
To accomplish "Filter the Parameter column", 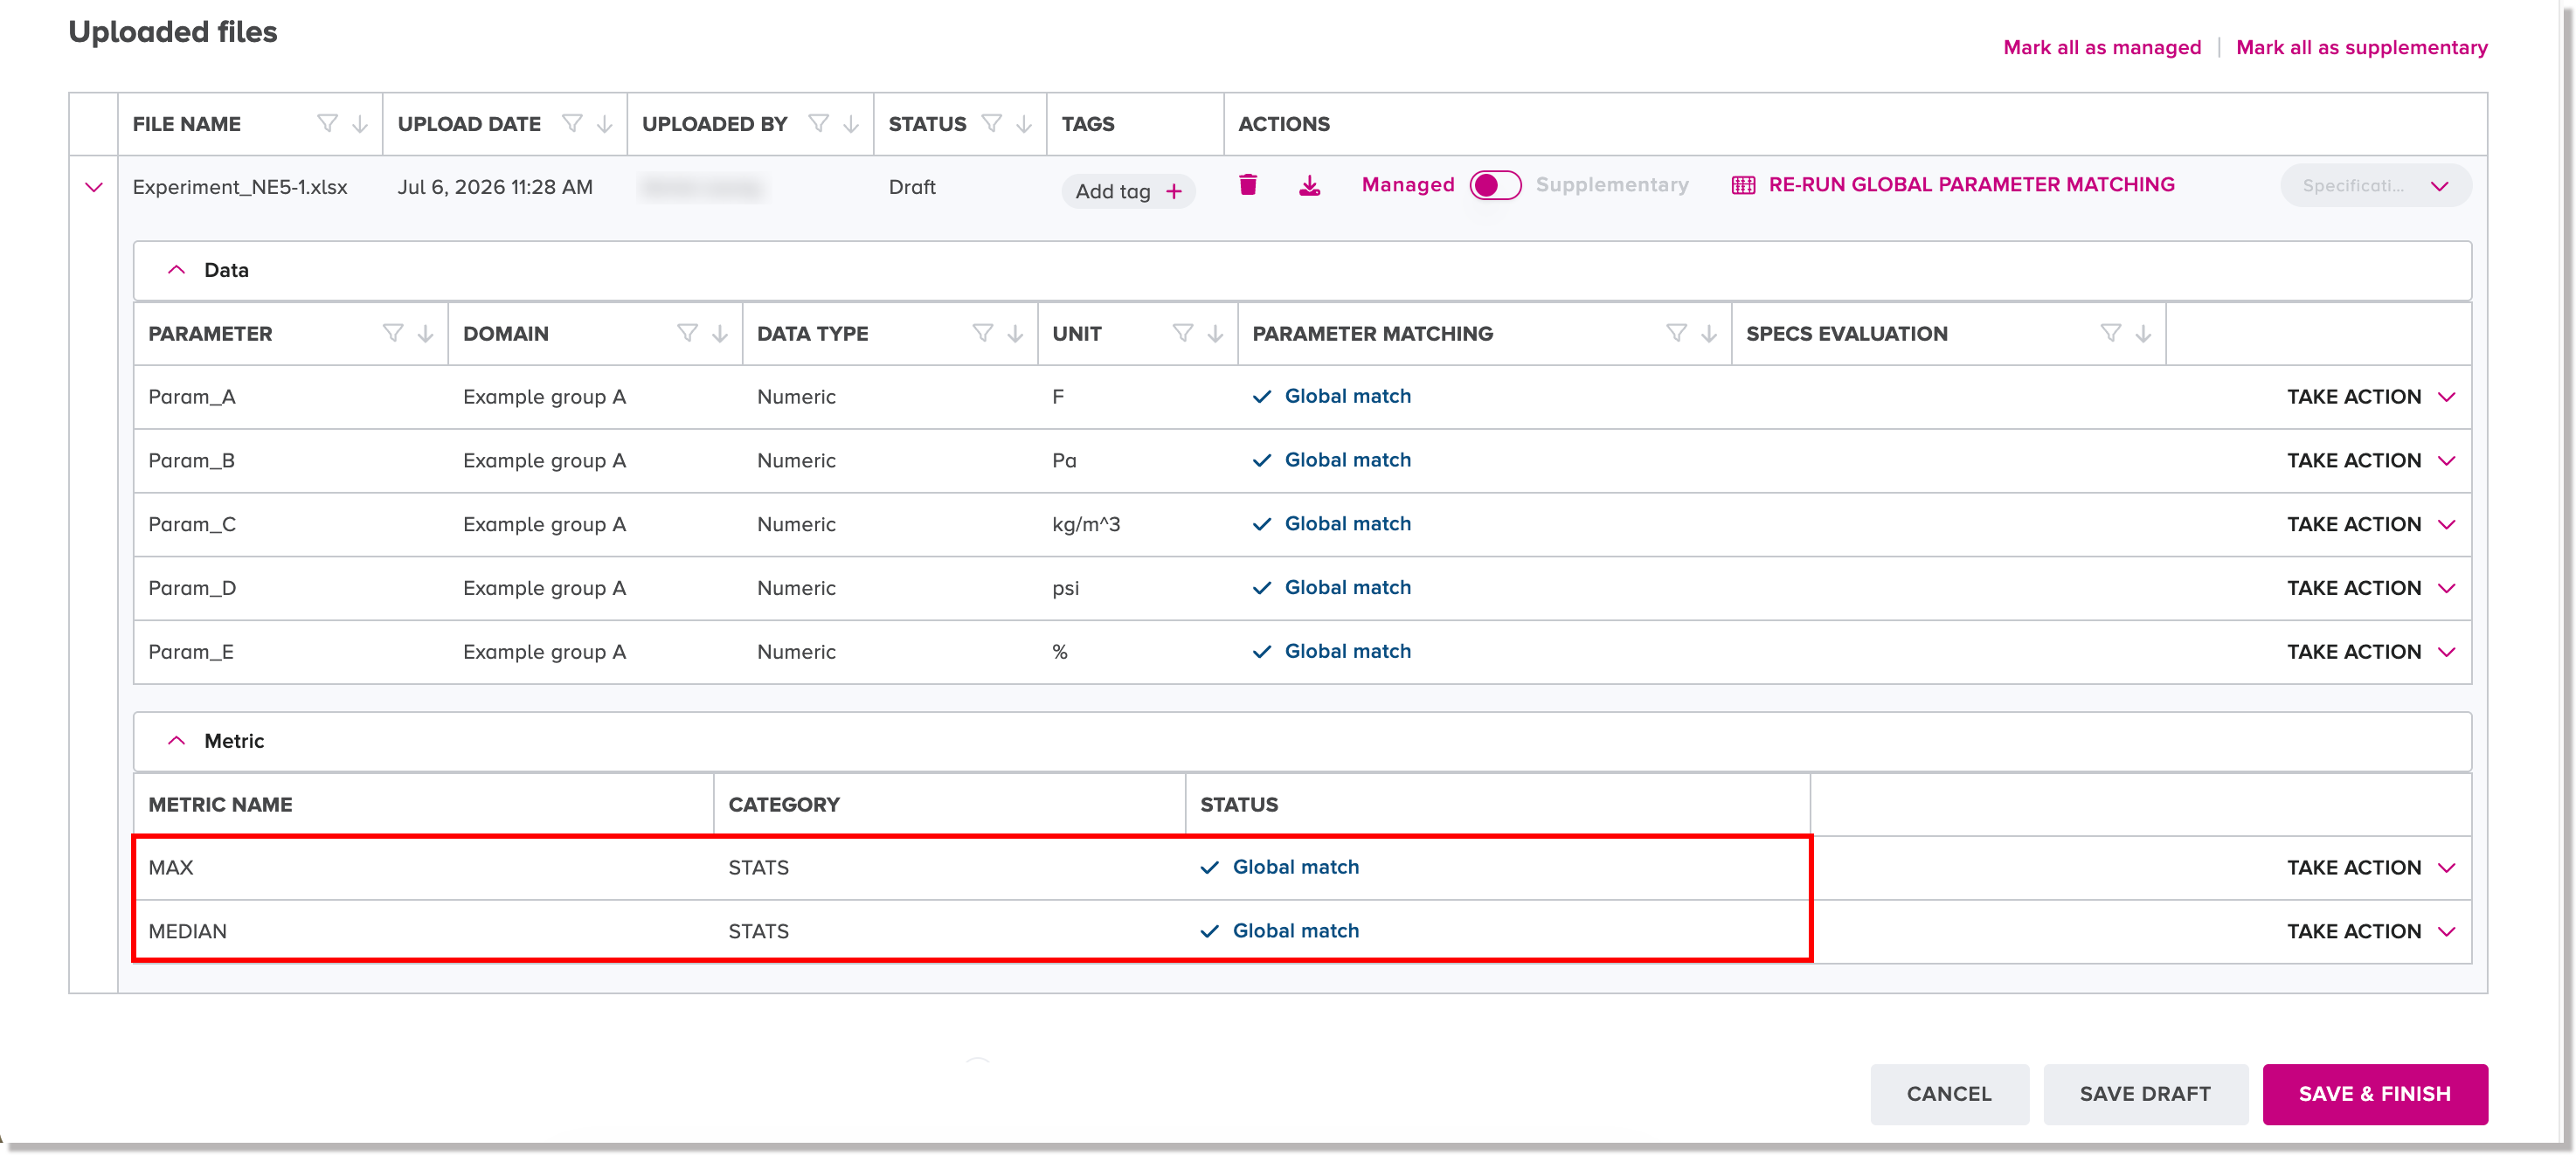I will tap(393, 333).
